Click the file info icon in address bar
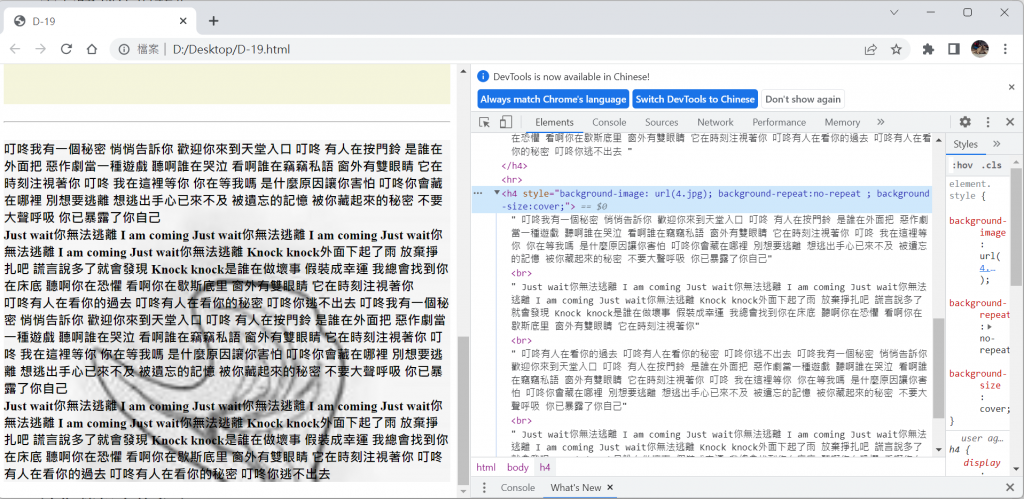1024x499 pixels. pyautogui.click(x=124, y=49)
